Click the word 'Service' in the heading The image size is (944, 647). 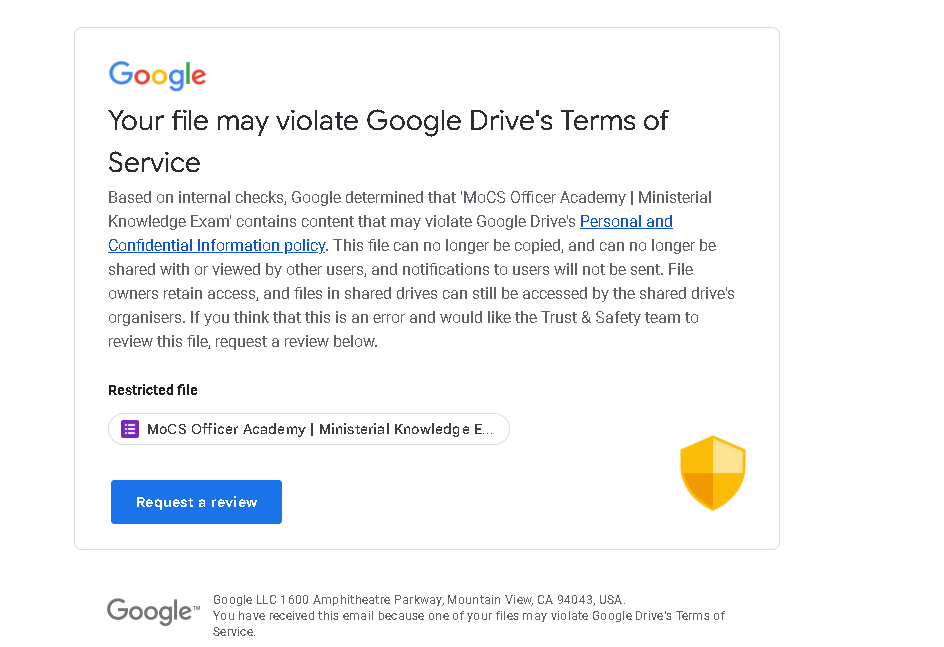[154, 163]
